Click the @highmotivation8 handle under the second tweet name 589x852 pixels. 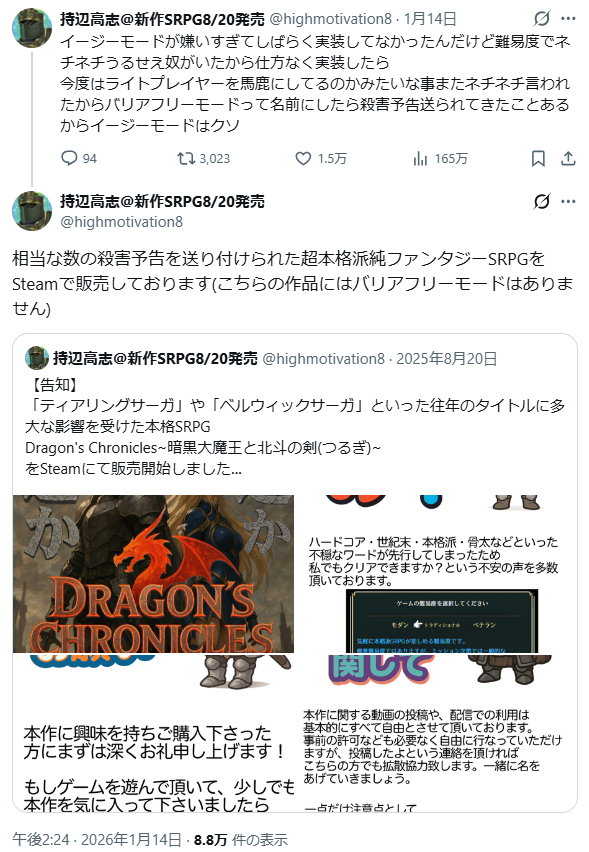(x=121, y=222)
